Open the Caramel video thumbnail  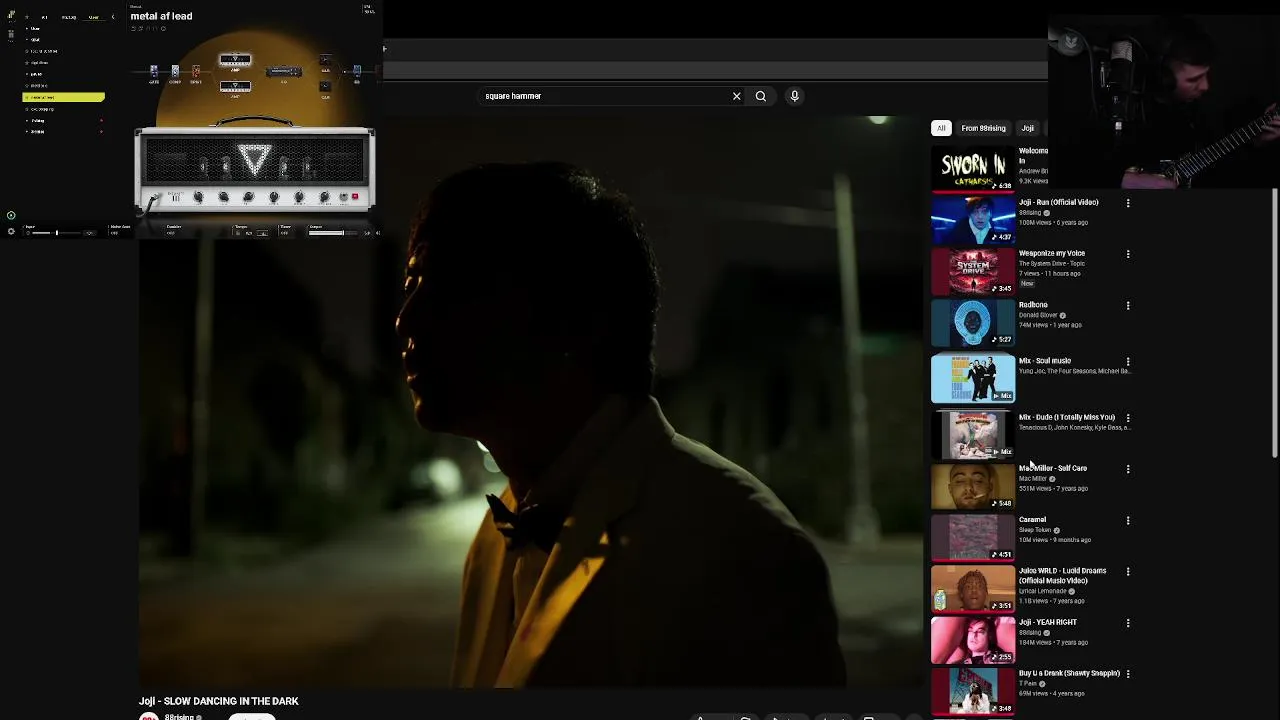pos(973,537)
